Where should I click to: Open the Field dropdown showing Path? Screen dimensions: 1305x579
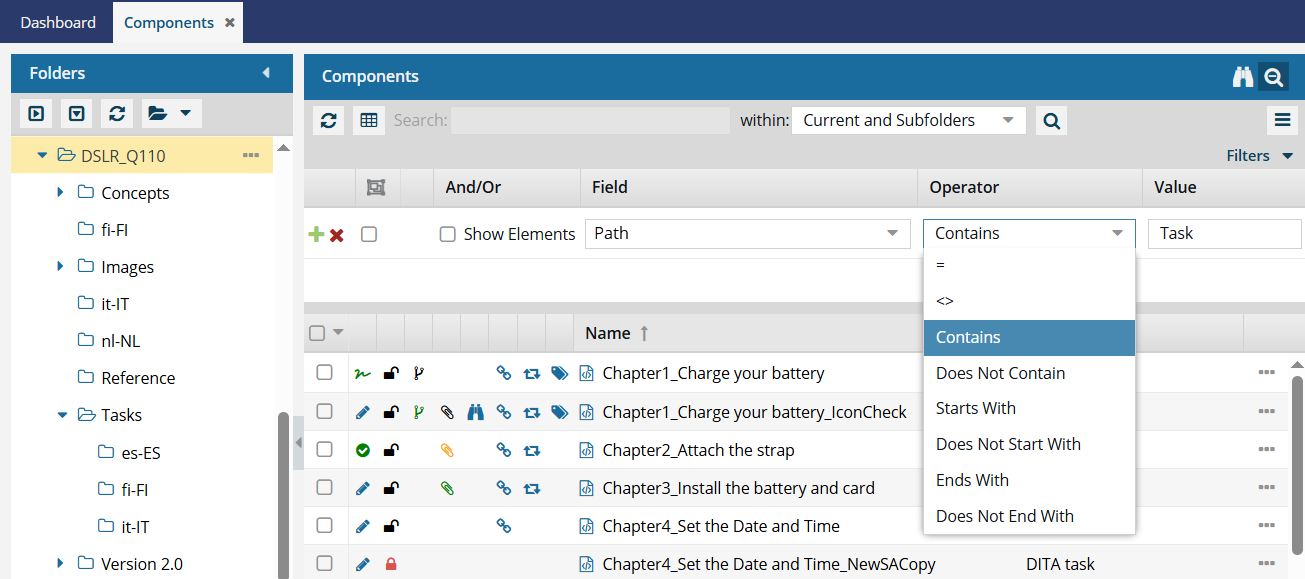(747, 233)
